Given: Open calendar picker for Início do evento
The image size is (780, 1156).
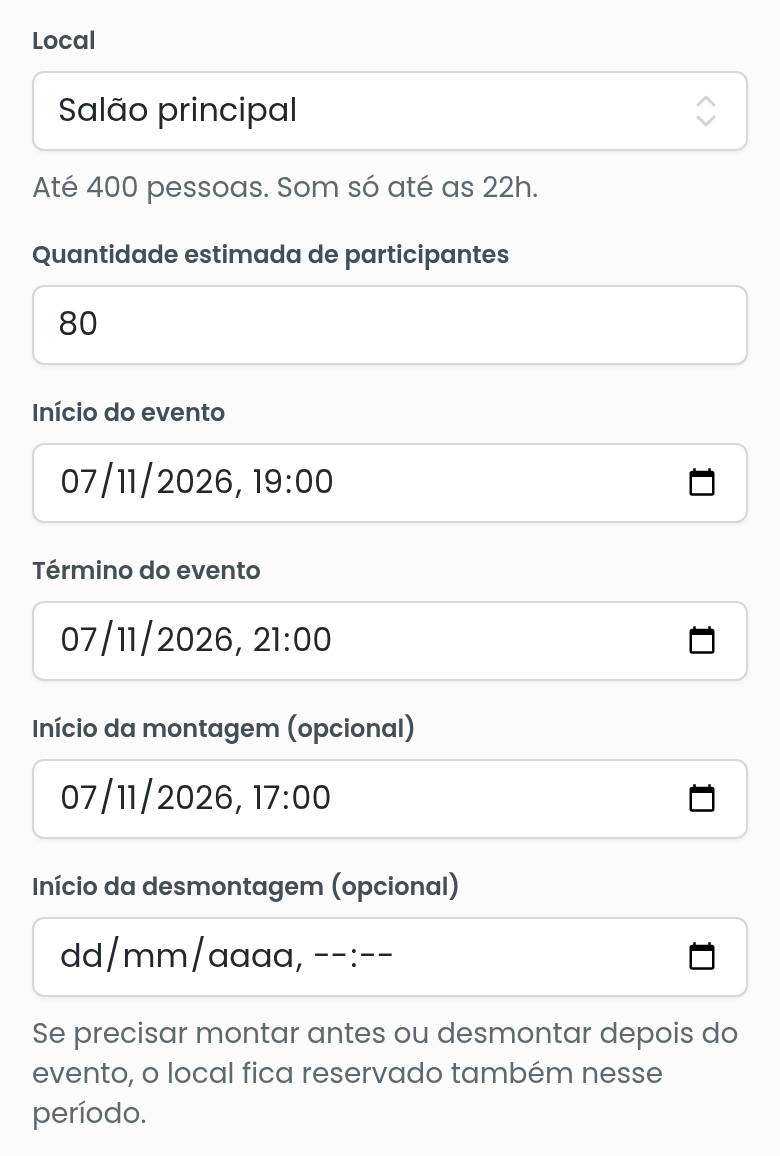Looking at the screenshot, I should 701,483.
